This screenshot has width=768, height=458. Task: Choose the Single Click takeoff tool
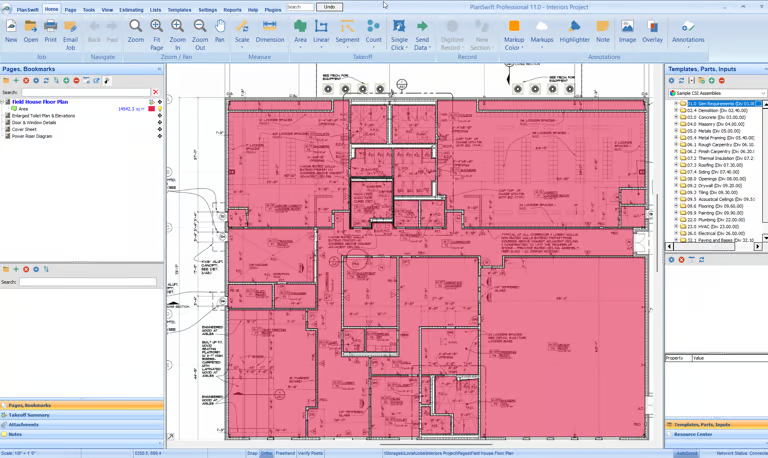[x=399, y=35]
